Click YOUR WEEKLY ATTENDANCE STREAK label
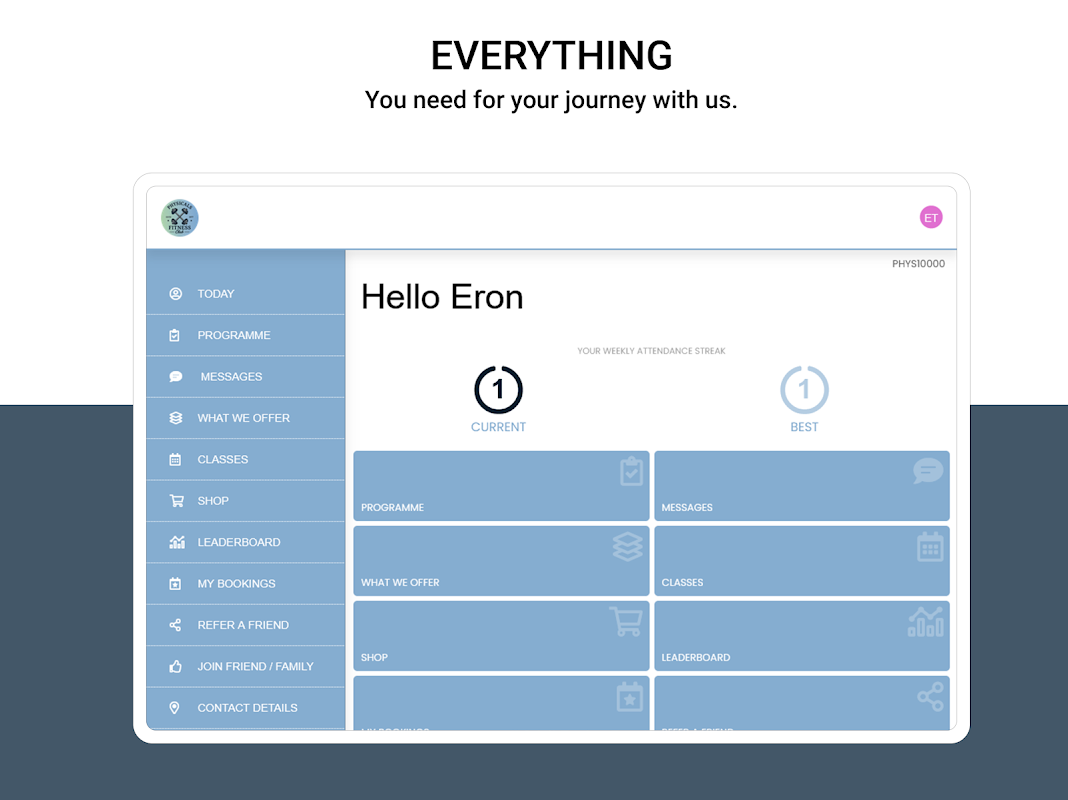This screenshot has width=1068, height=800. click(651, 351)
